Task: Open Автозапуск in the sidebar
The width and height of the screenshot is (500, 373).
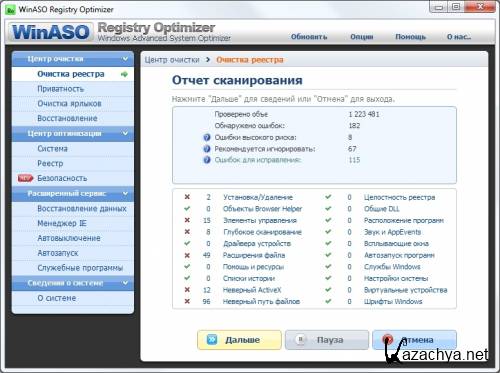Action: tap(73, 253)
